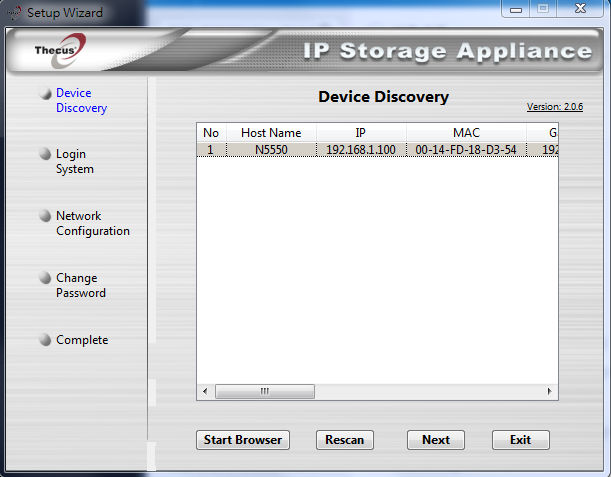Open the Version: 2.0.6 link
Viewport: 611px width, 477px height.
pyautogui.click(x=555, y=107)
